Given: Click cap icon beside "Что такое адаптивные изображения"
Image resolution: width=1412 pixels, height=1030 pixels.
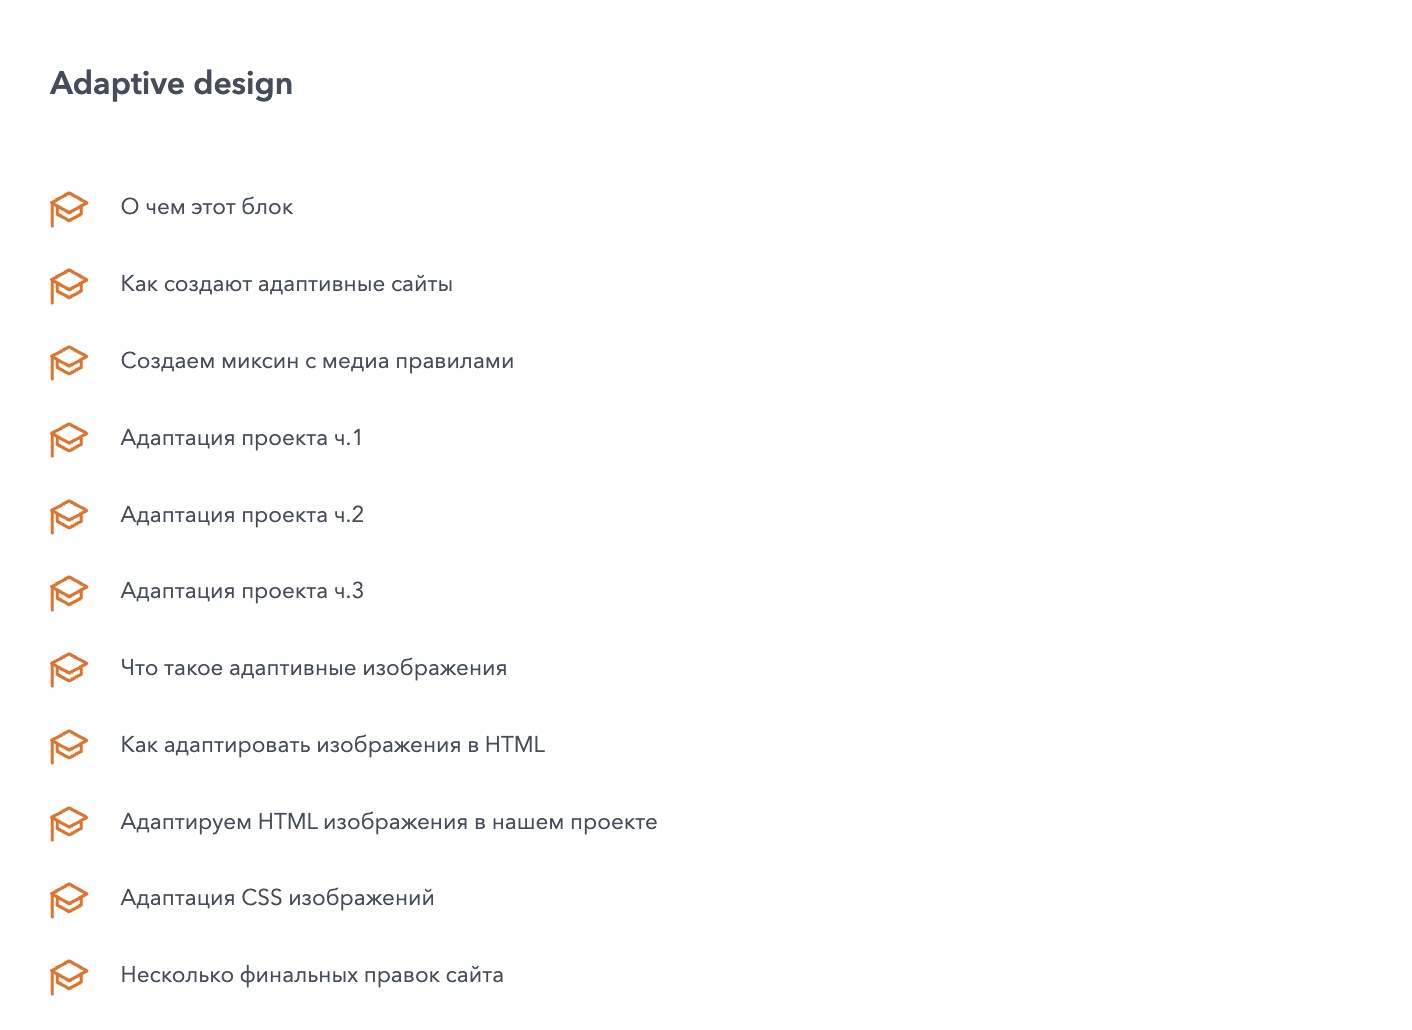Looking at the screenshot, I should [69, 669].
